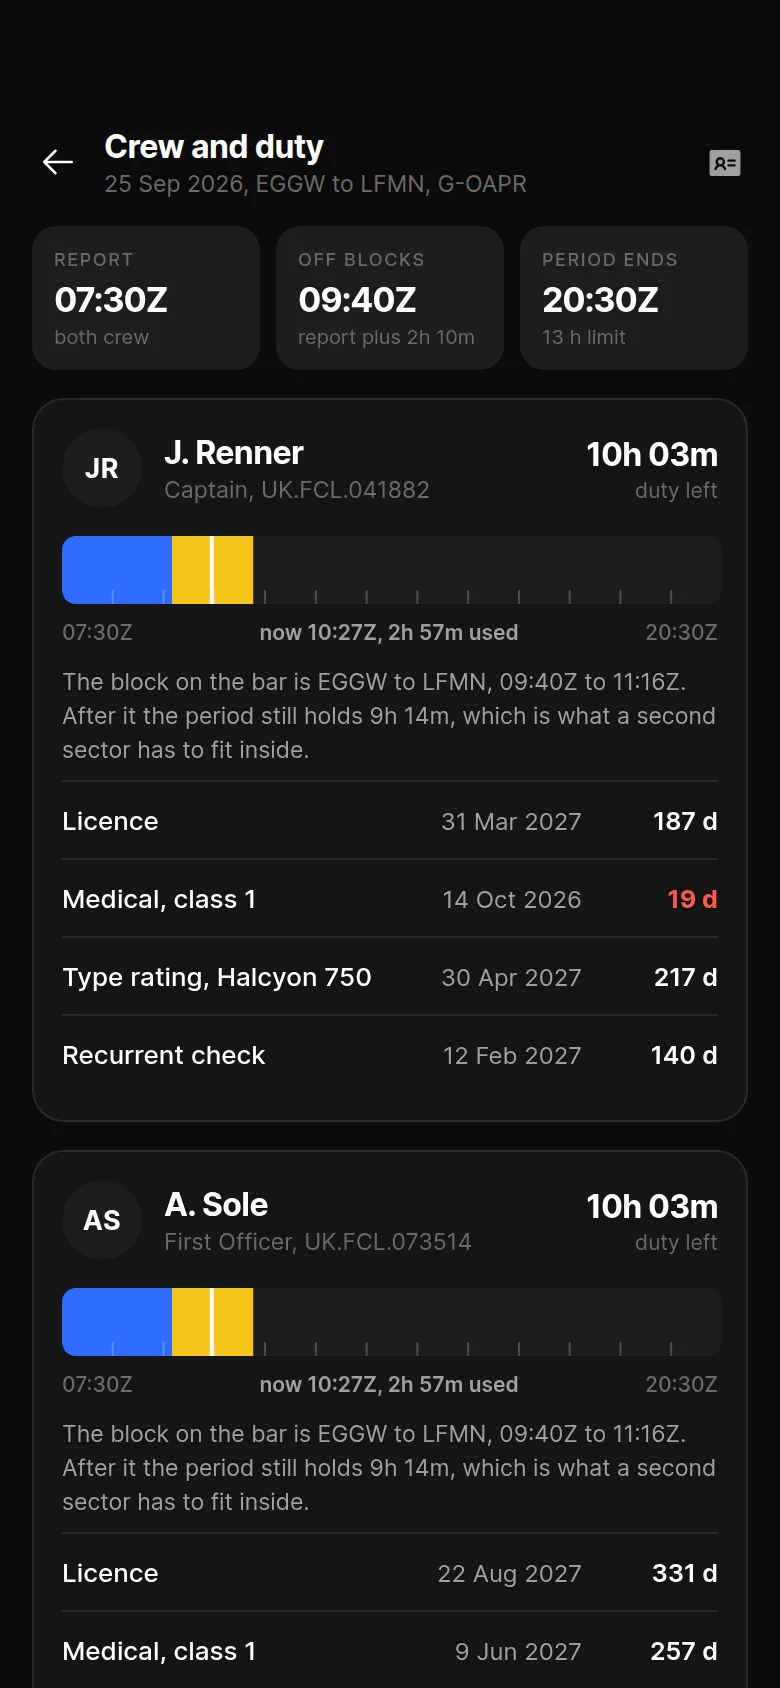Image resolution: width=780 pixels, height=1688 pixels.
Task: Open A. Sole's Medical class 1 row
Action: click(x=390, y=1651)
